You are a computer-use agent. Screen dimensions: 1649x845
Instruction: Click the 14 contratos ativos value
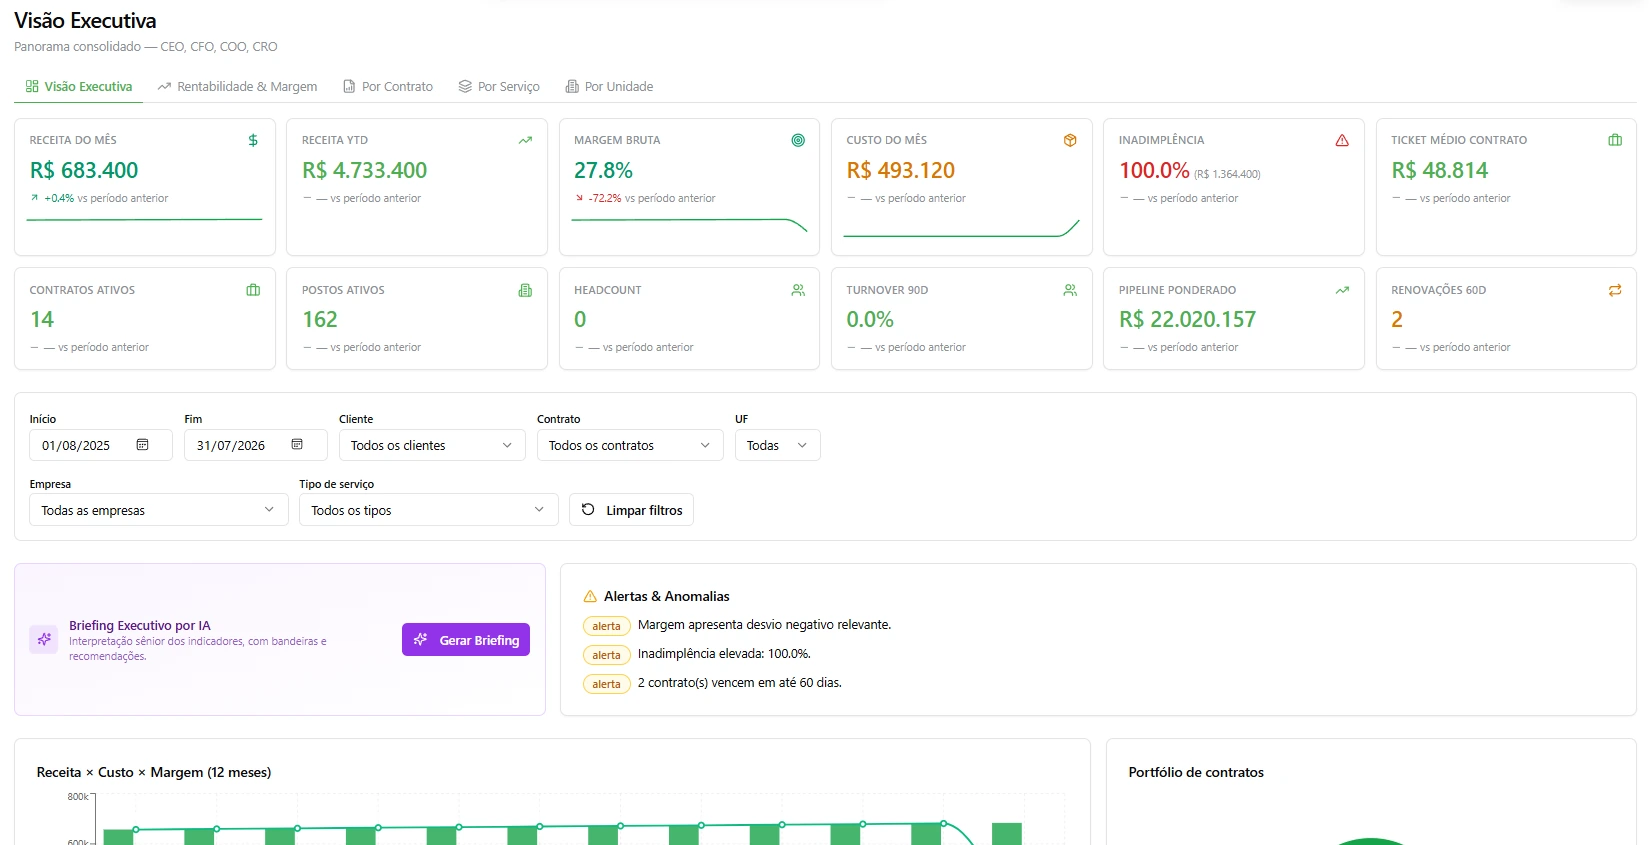pyautogui.click(x=42, y=319)
